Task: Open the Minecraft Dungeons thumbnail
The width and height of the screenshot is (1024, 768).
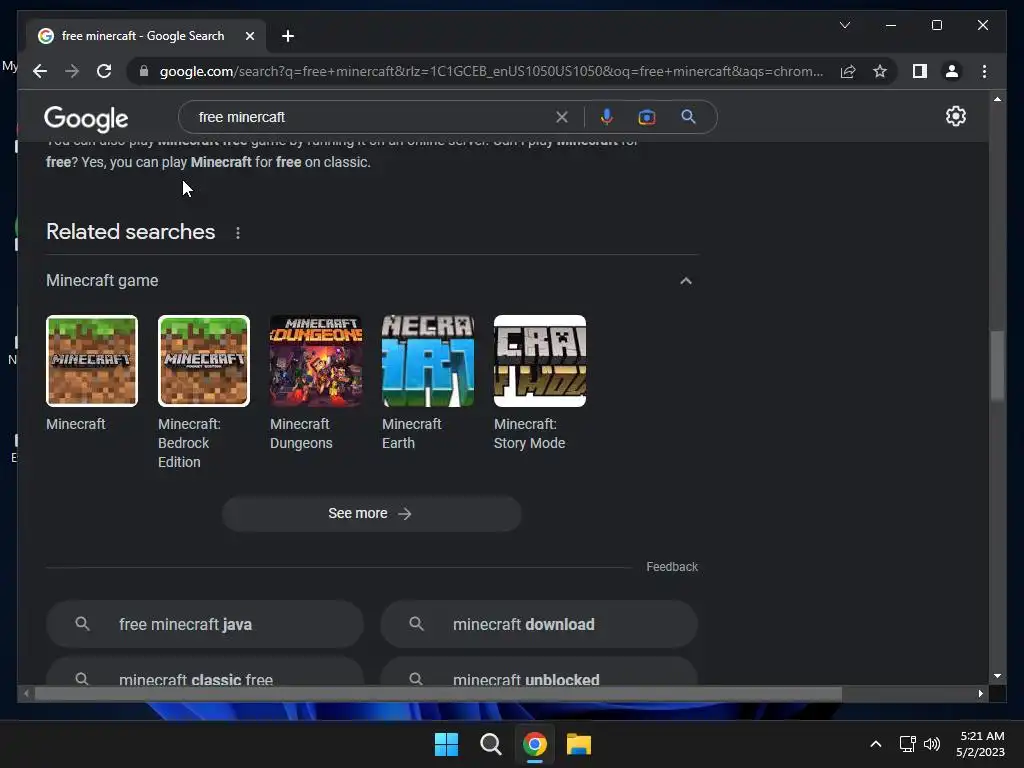Action: pyautogui.click(x=316, y=361)
